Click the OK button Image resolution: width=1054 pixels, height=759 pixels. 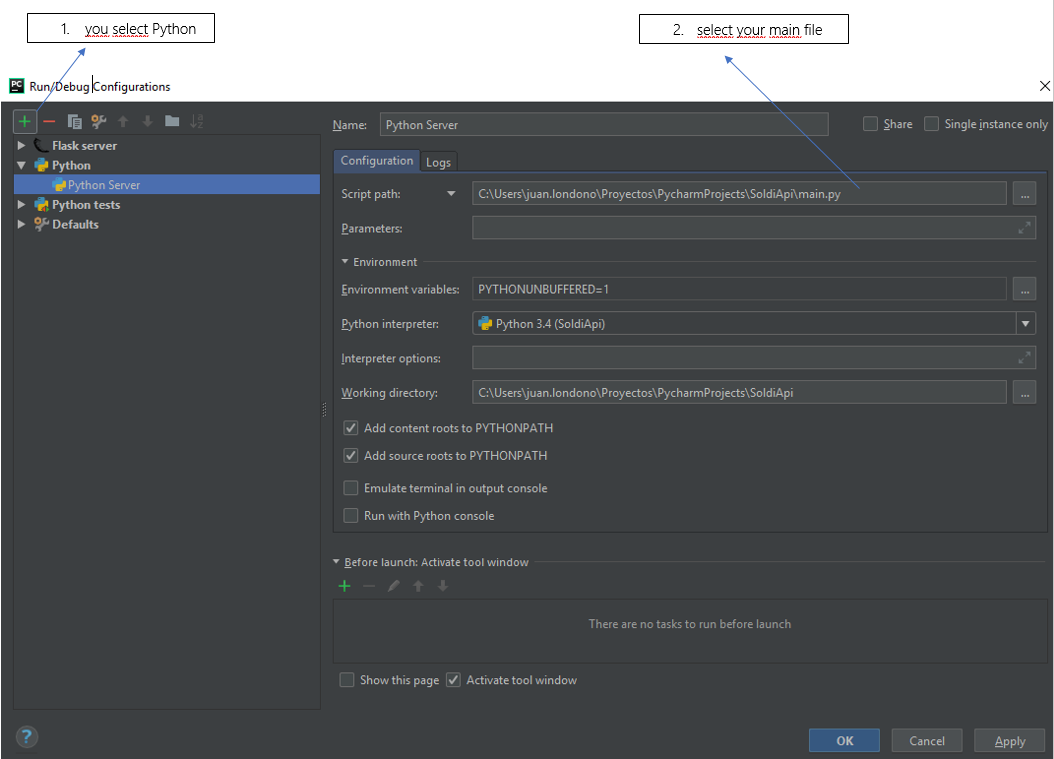tap(844, 740)
